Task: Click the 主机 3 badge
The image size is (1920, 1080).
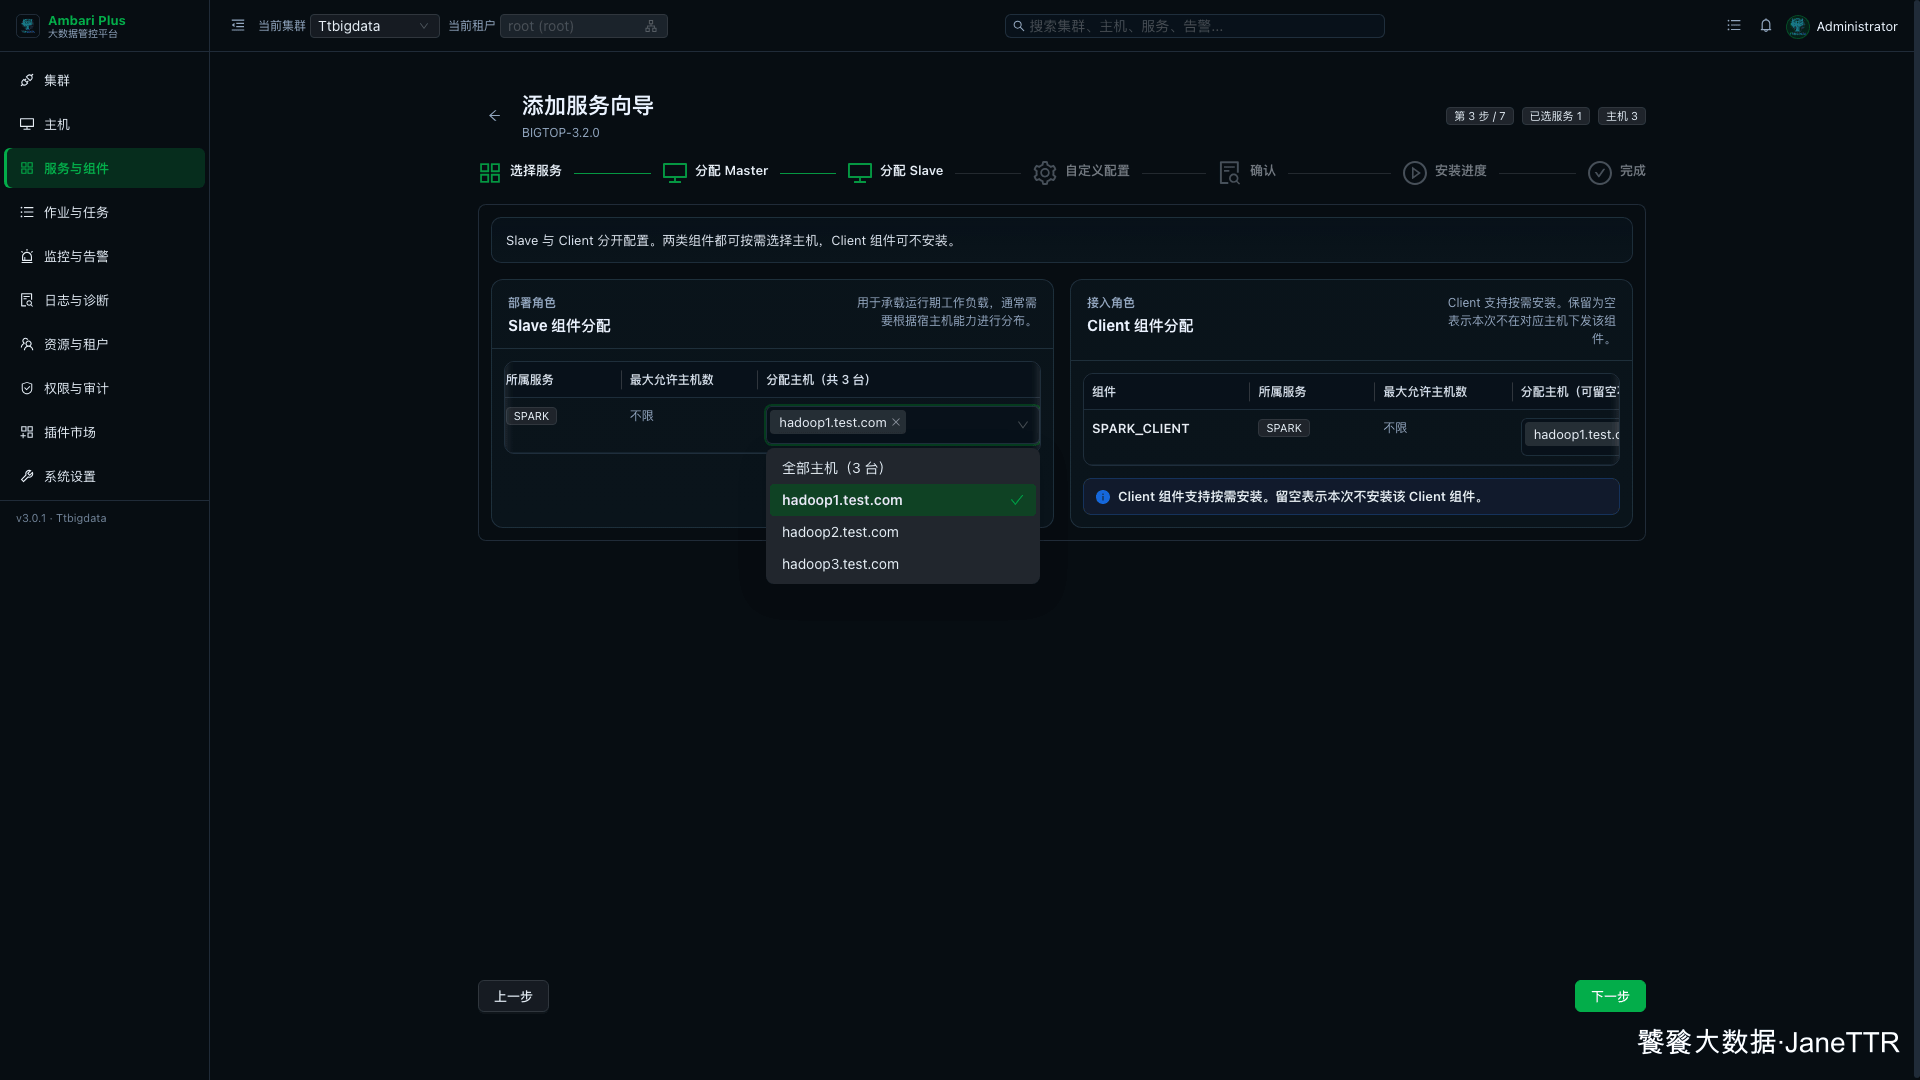Action: coord(1621,116)
